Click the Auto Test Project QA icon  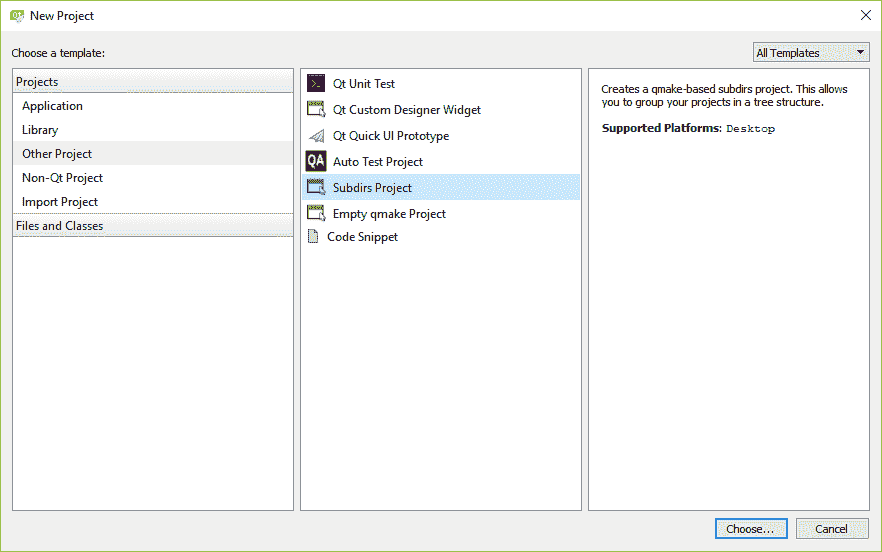pos(316,161)
